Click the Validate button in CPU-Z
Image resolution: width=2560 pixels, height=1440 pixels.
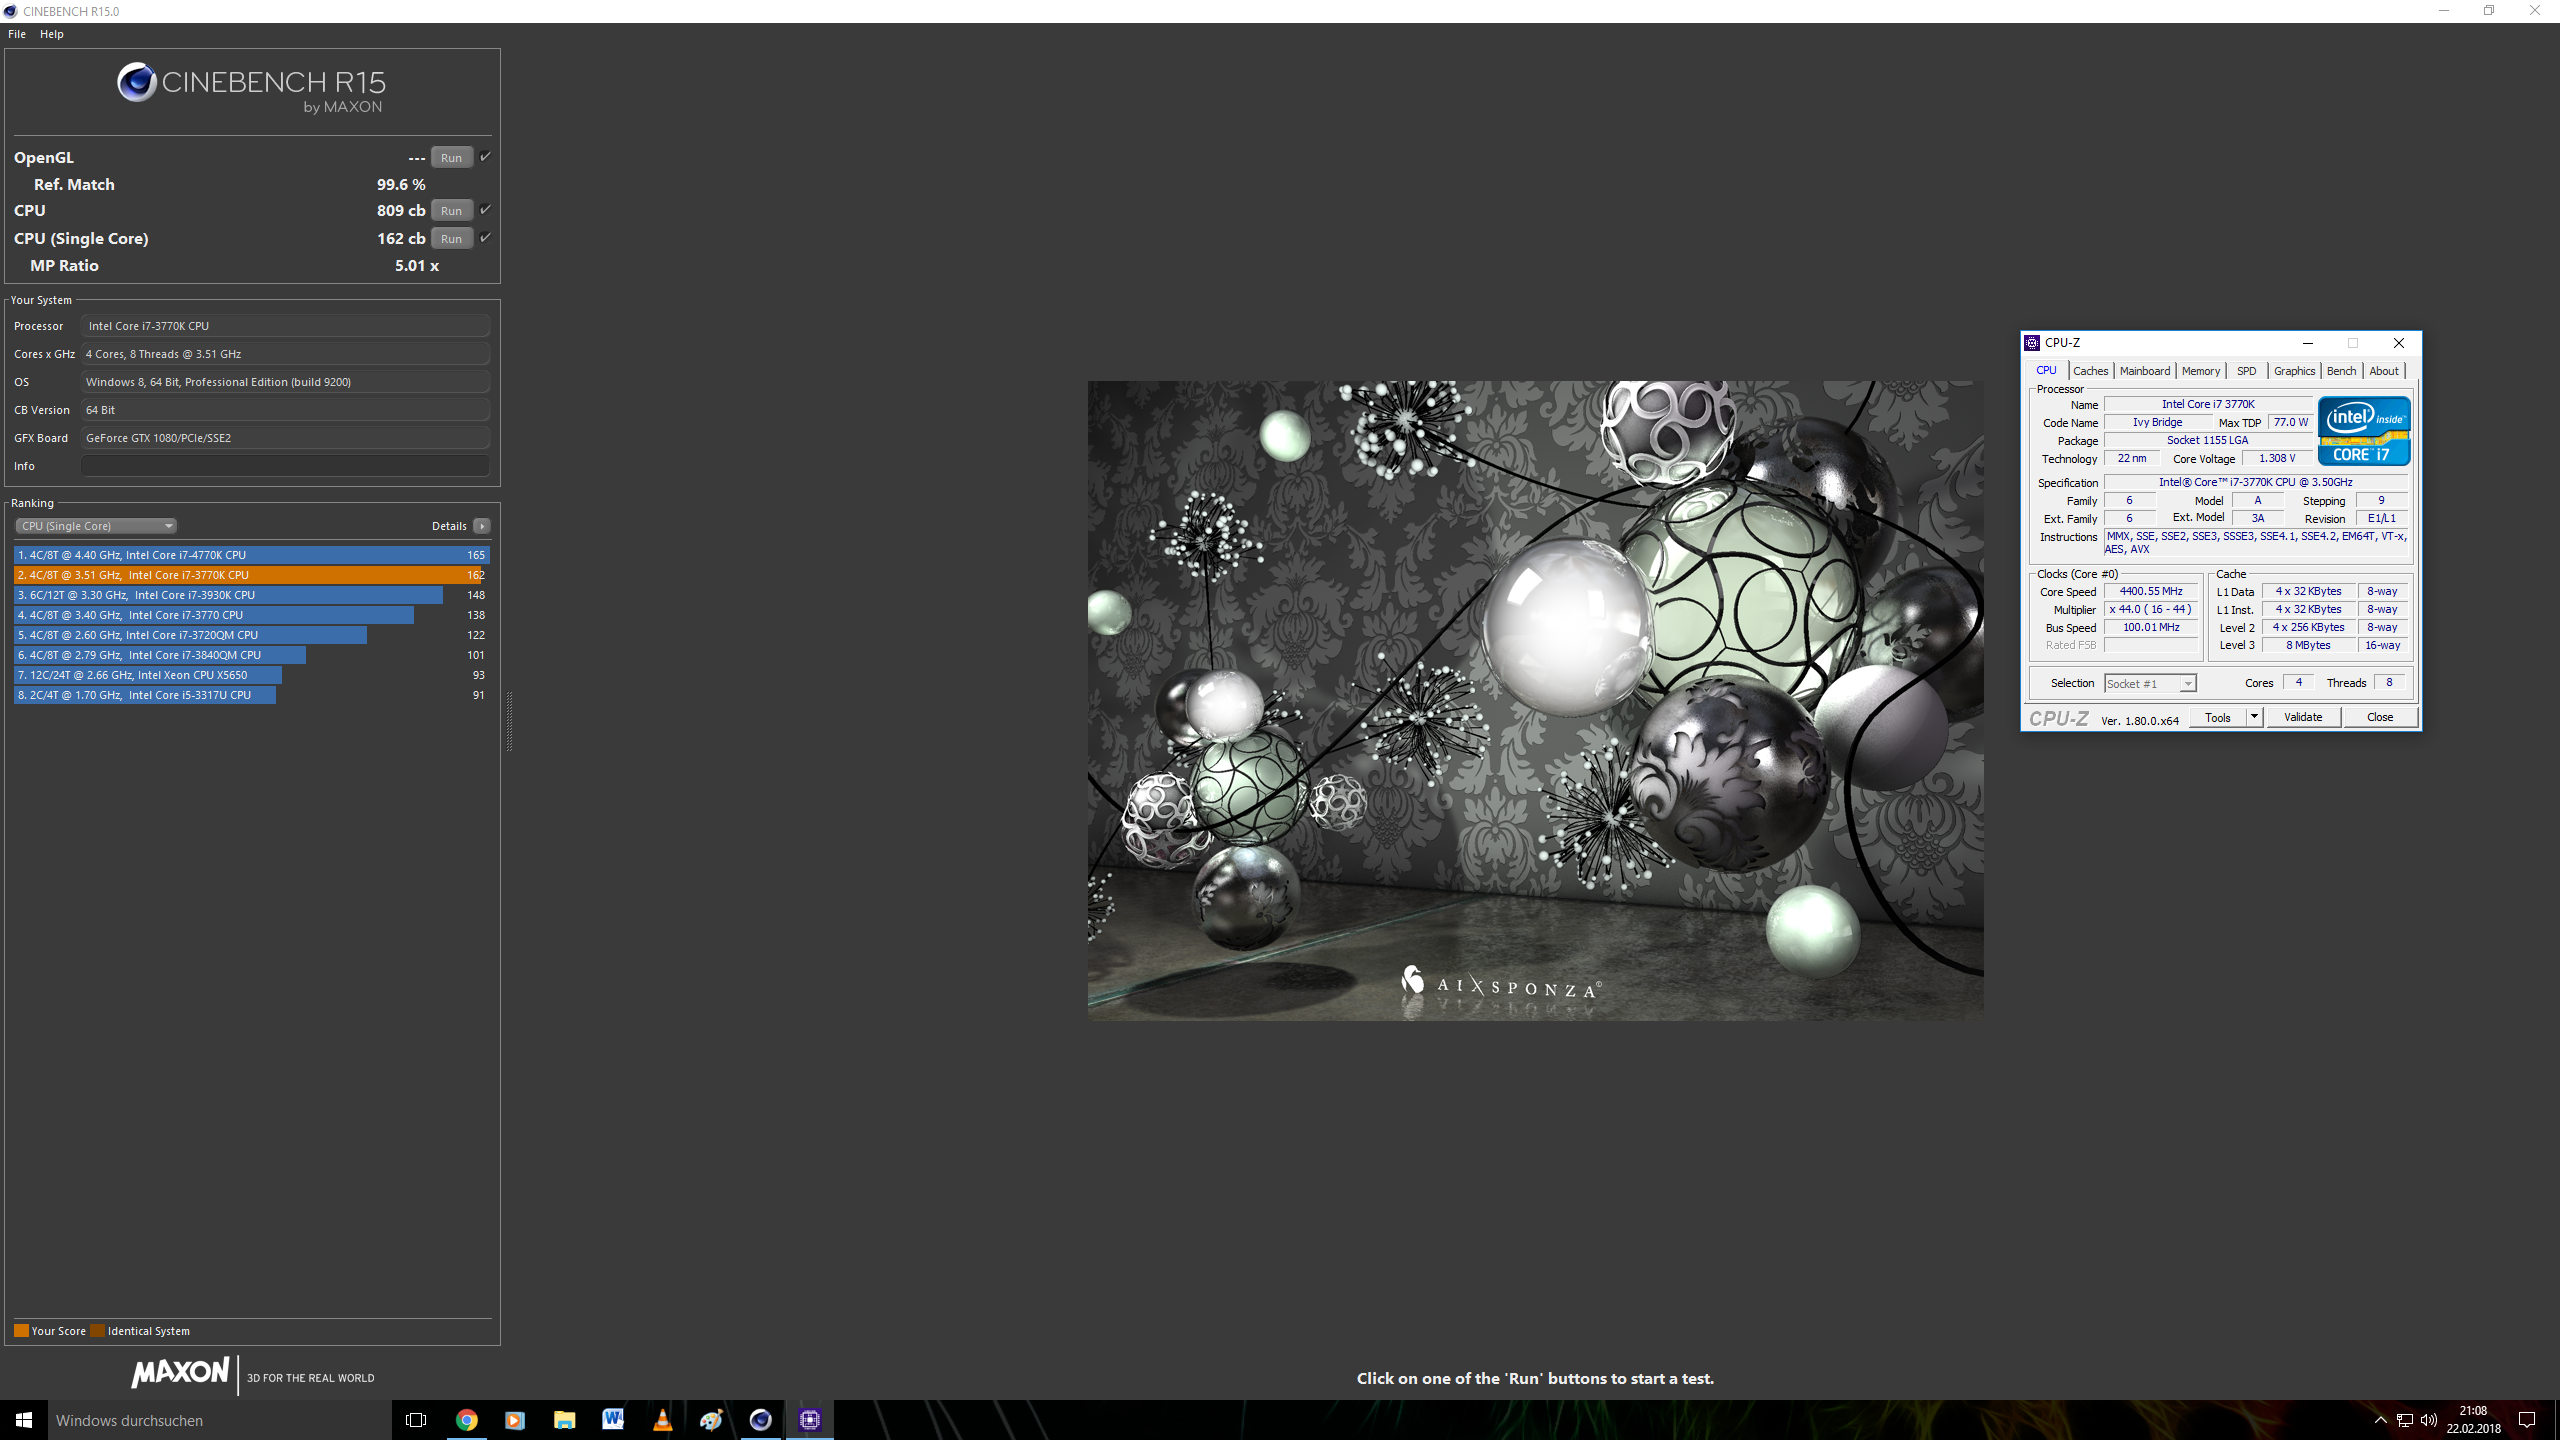2303,717
